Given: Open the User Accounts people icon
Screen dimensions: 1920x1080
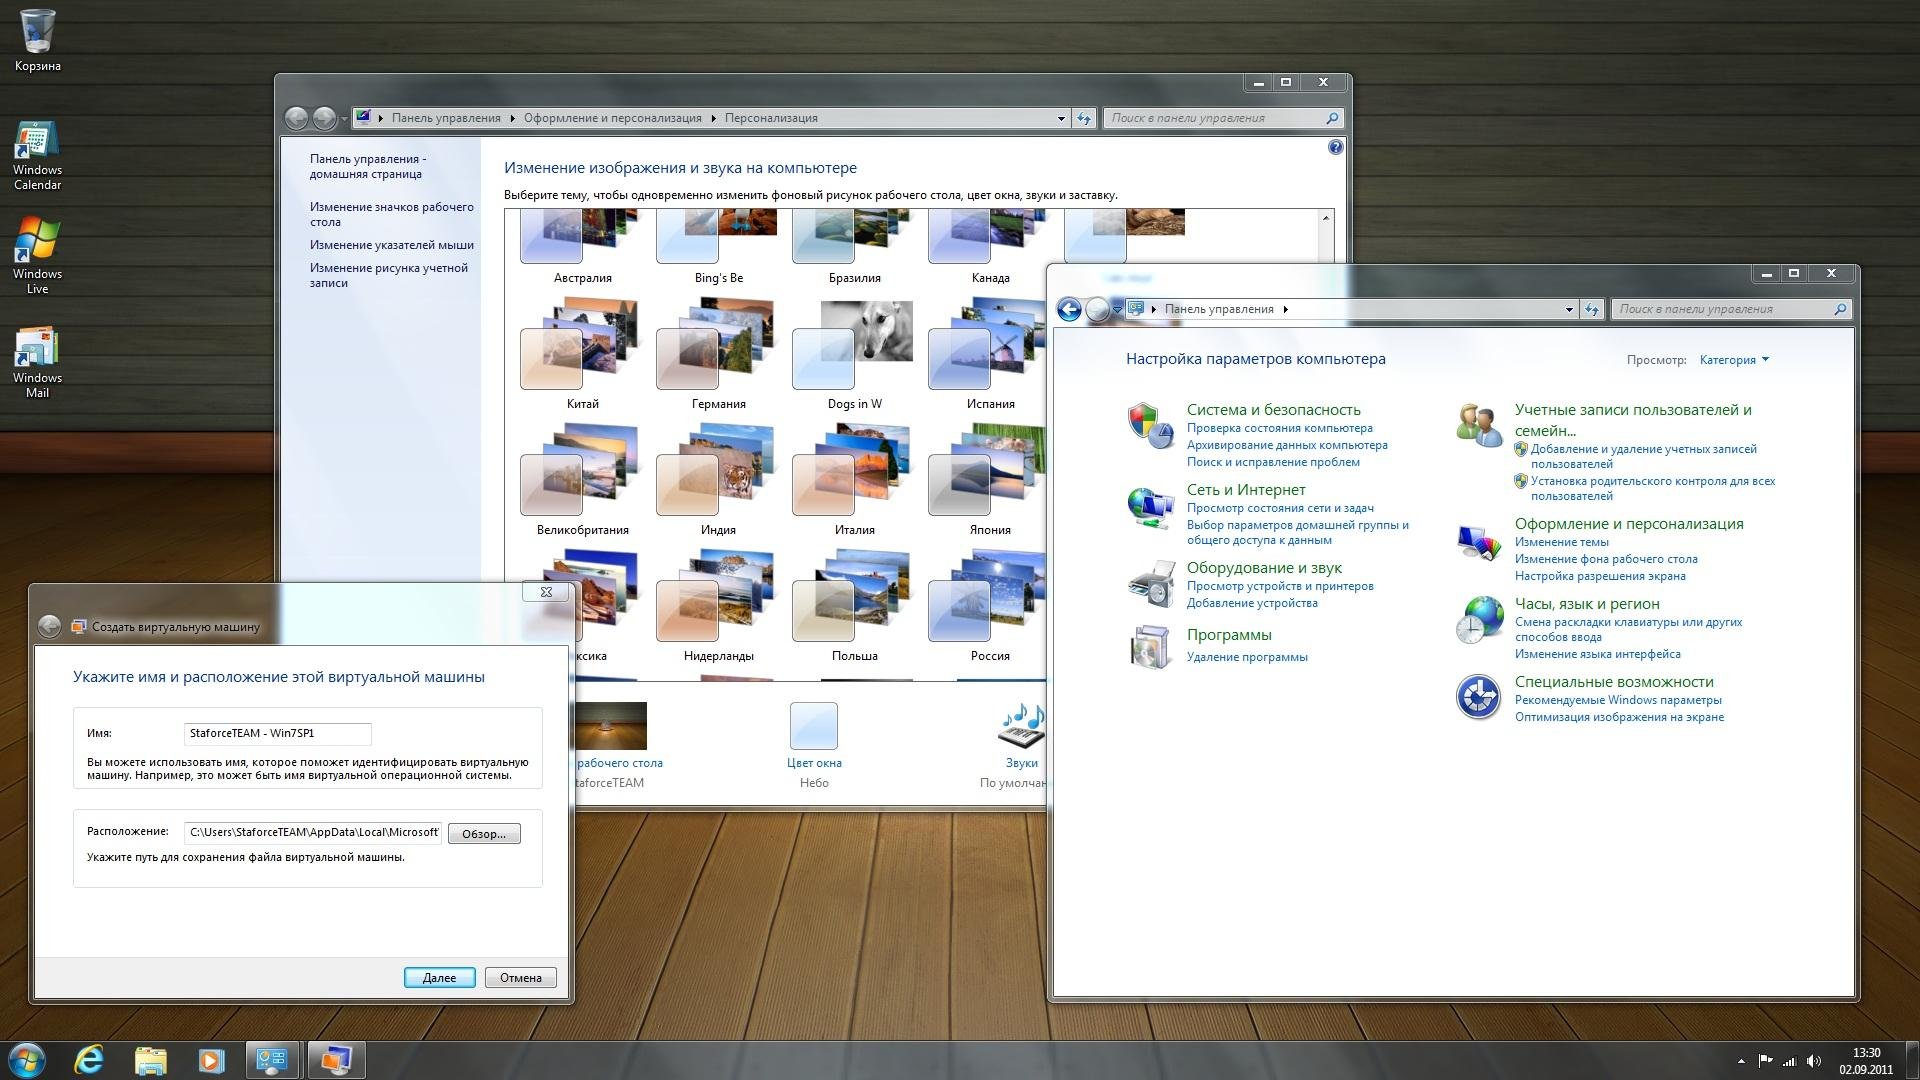Looking at the screenshot, I should point(1478,425).
